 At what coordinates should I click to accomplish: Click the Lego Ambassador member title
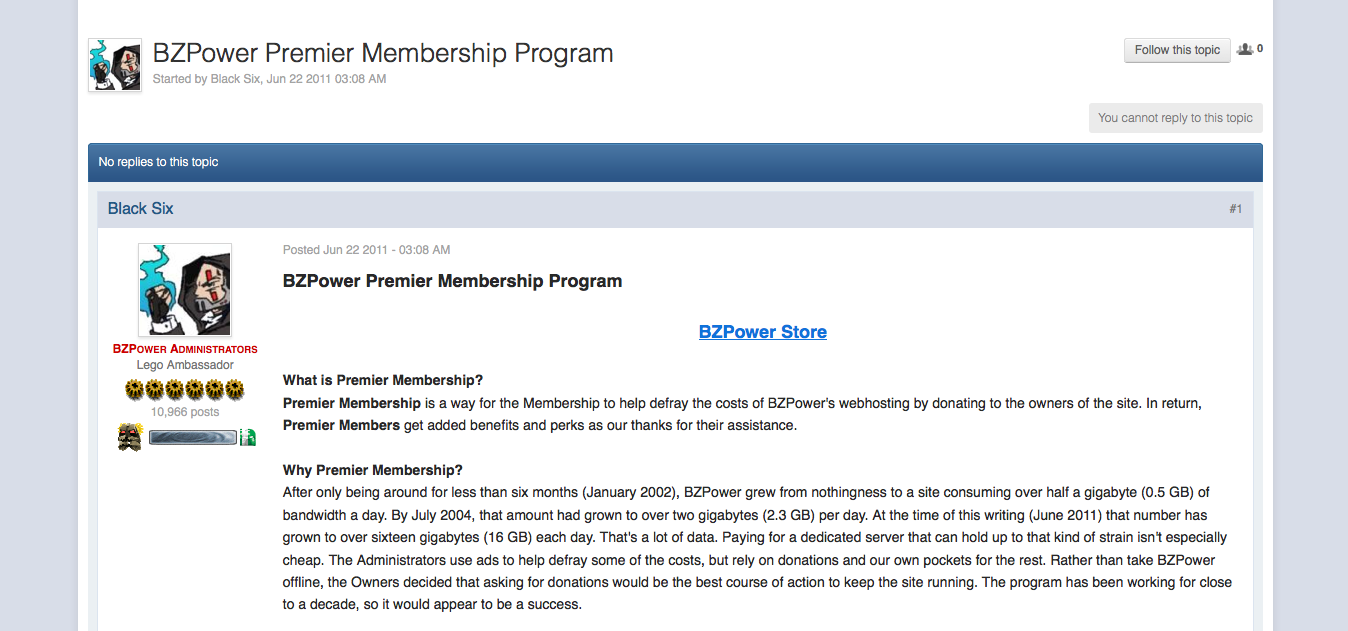tap(185, 366)
